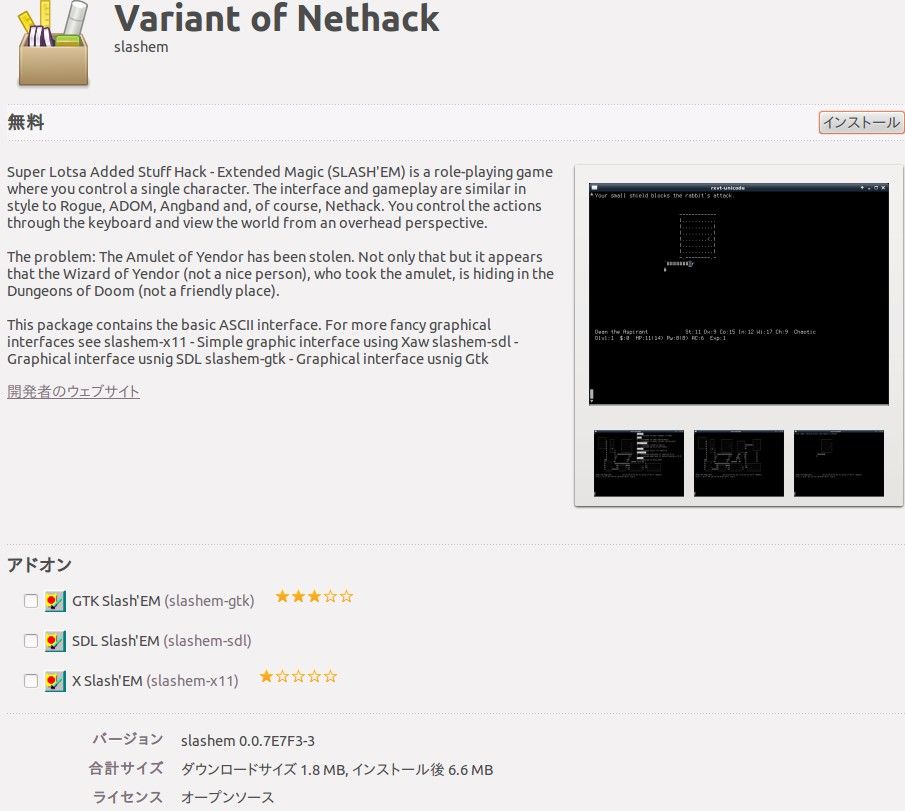Click the インストール install button
Image resolution: width=905 pixels, height=811 pixels.
[x=861, y=122]
